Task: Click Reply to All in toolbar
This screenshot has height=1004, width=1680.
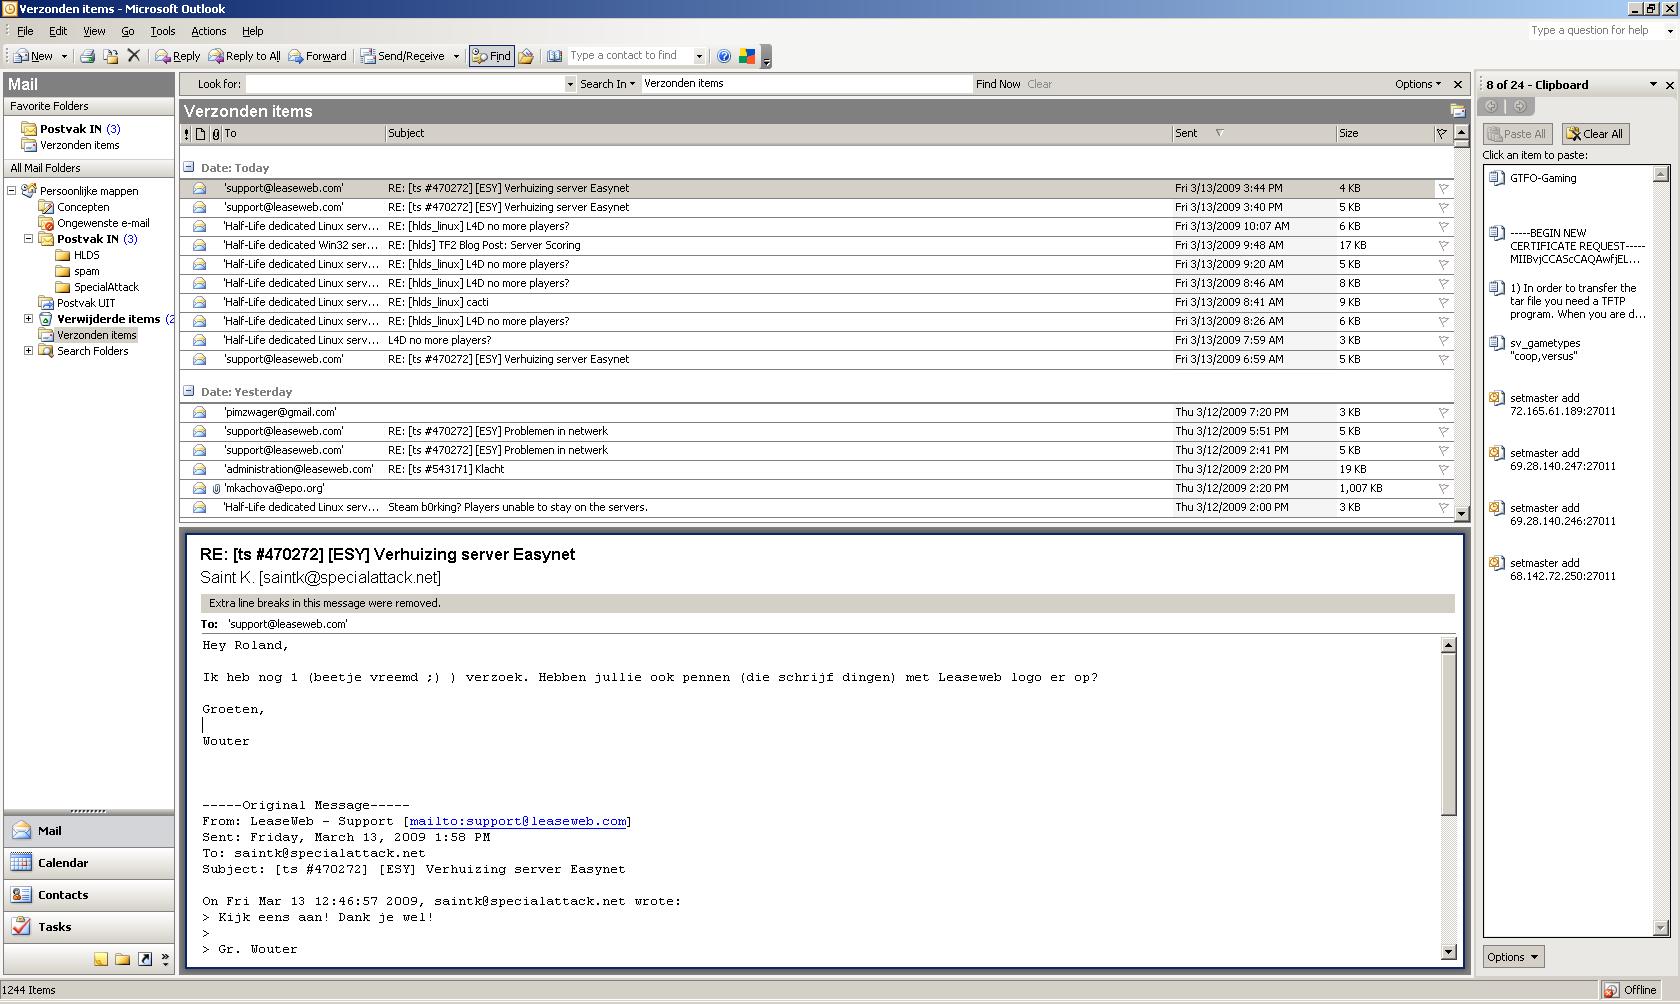Action: coord(244,56)
